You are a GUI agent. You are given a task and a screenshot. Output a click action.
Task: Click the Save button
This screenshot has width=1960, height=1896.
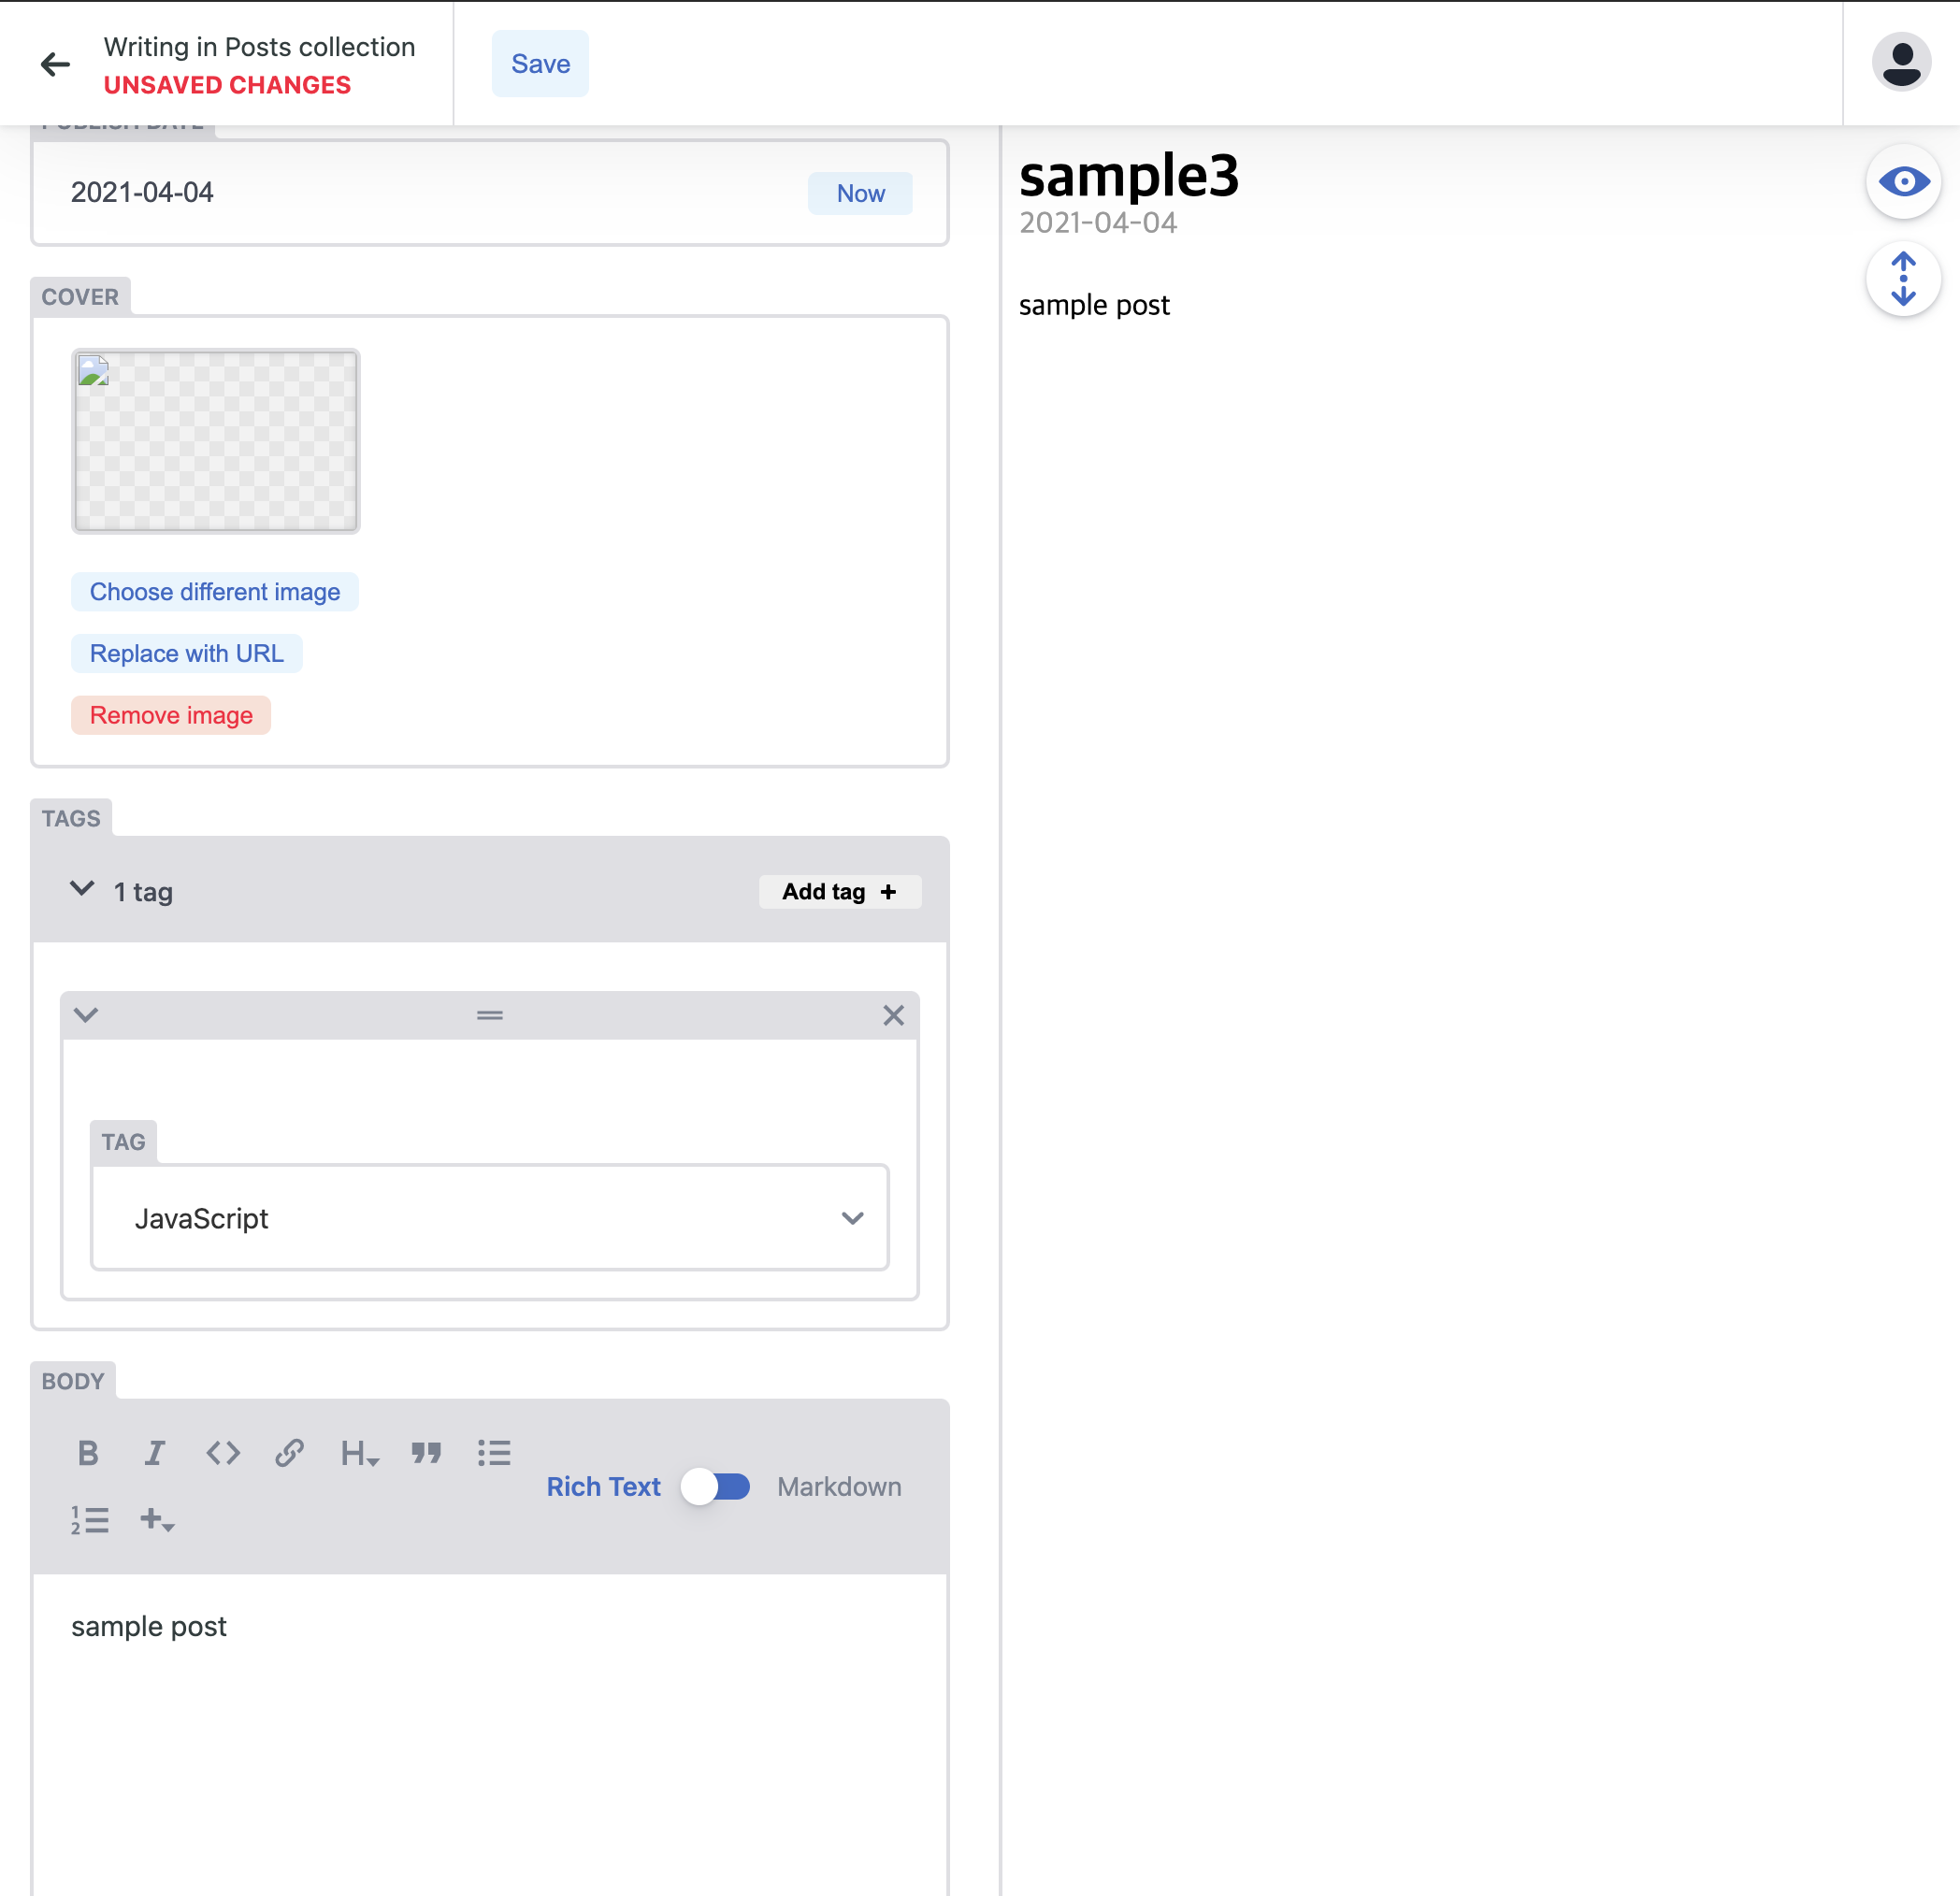click(540, 64)
